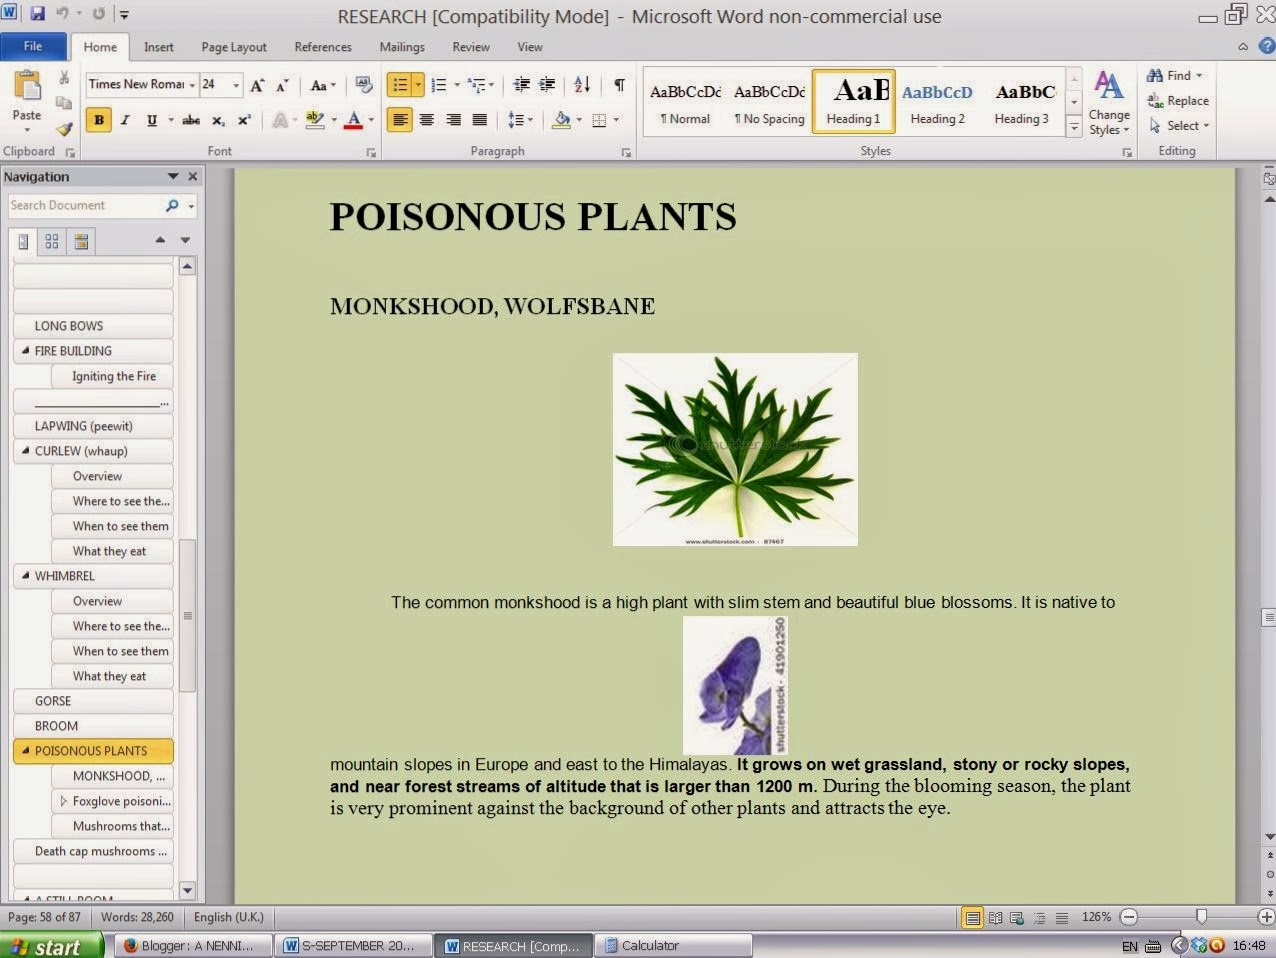The width and height of the screenshot is (1276, 958).
Task: Open Change Styles menu
Action: point(1109,103)
